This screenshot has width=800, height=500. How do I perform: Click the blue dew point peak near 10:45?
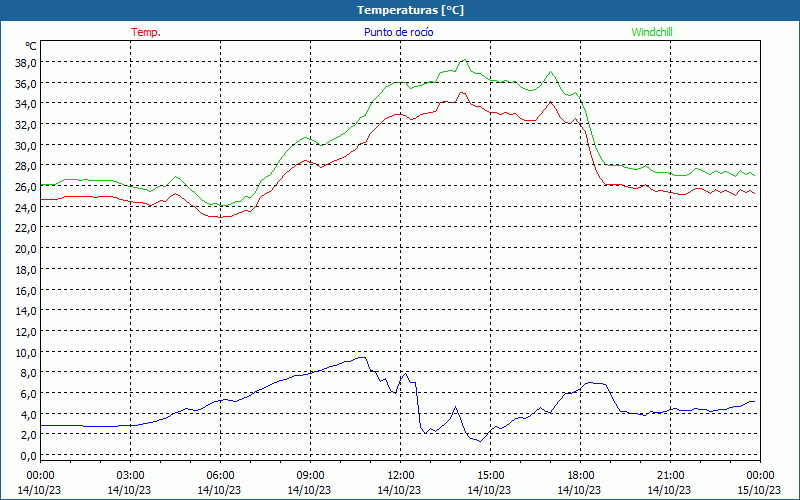(x=362, y=358)
